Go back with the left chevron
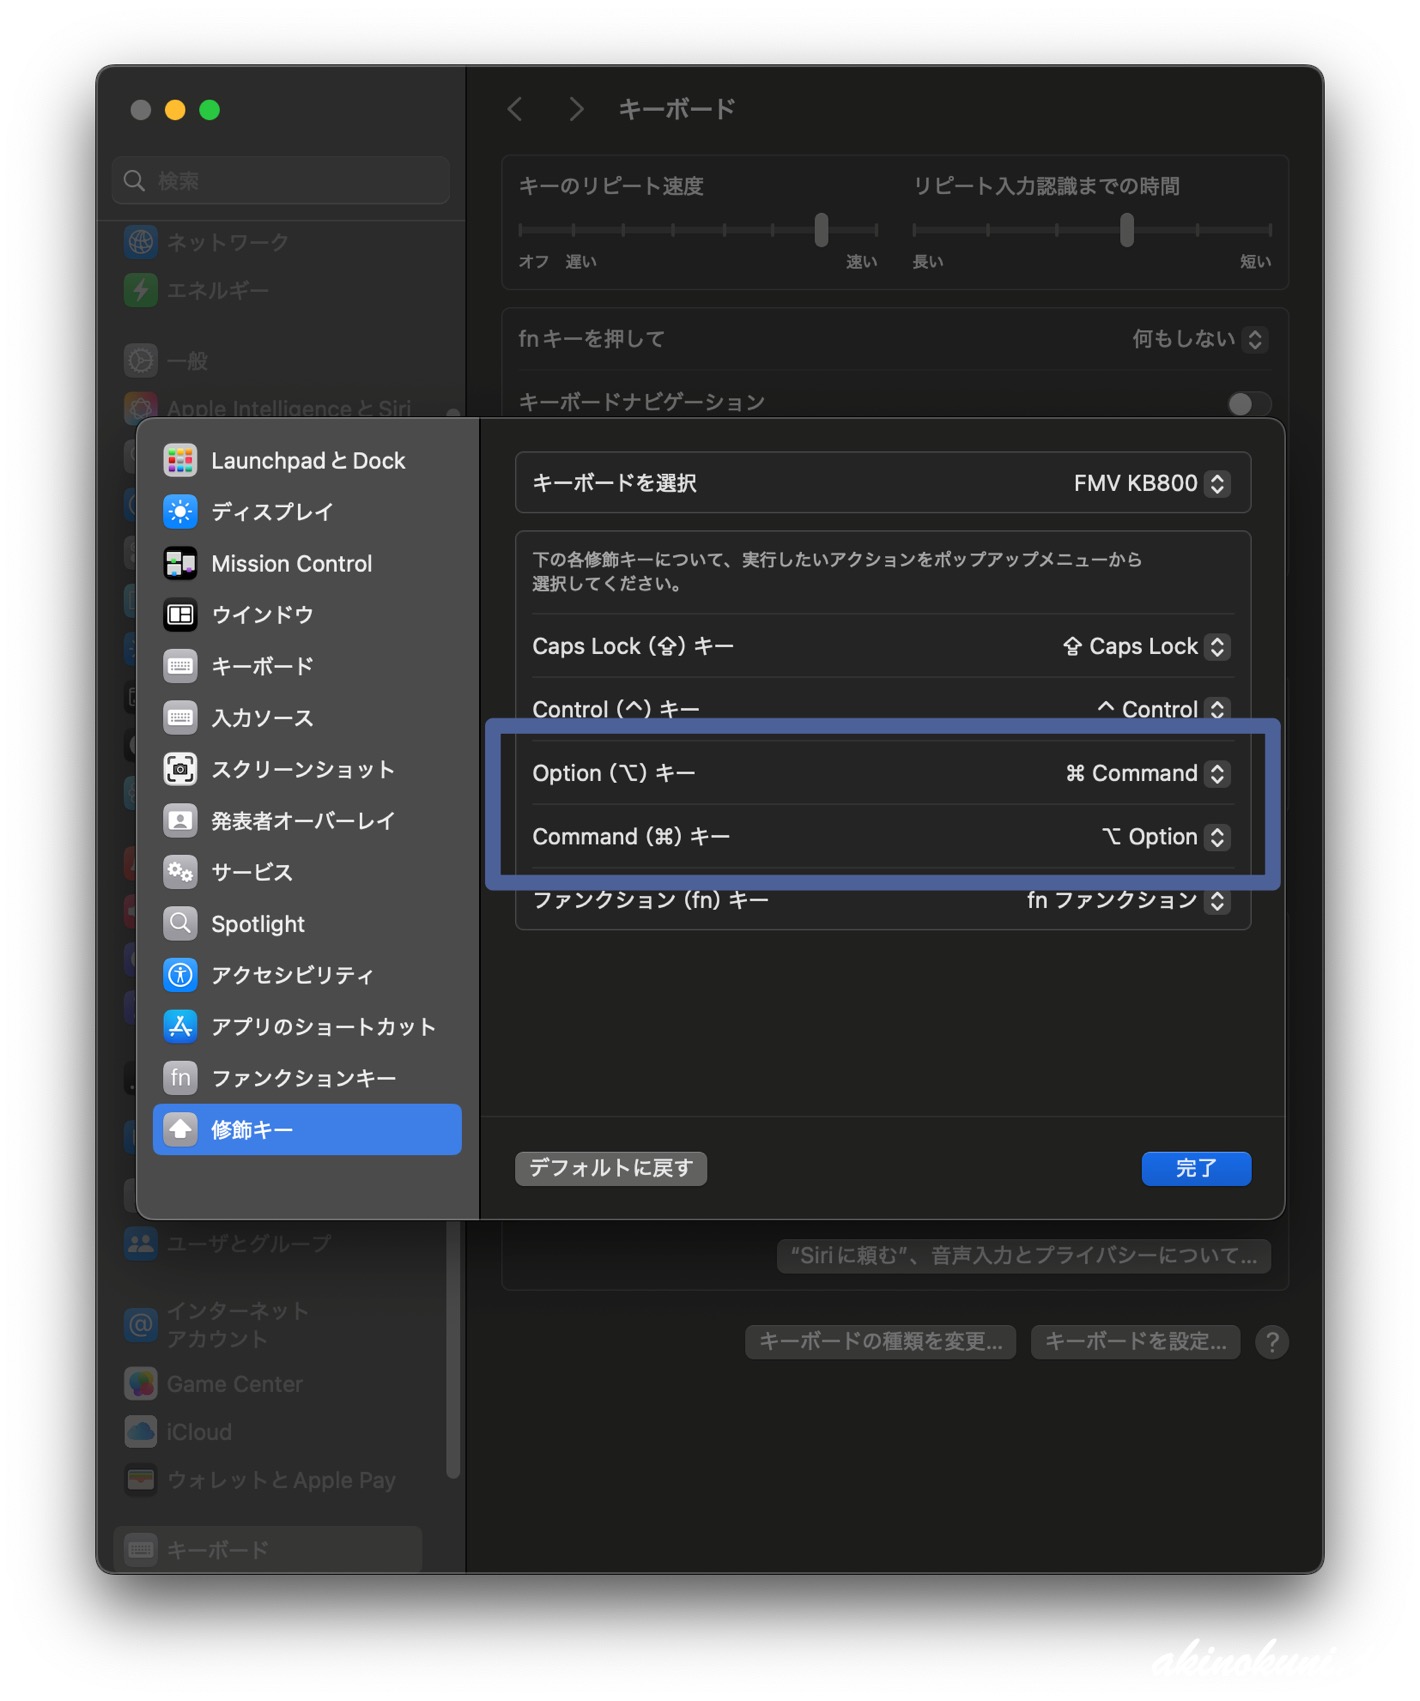The width and height of the screenshot is (1420, 1701). (x=515, y=109)
